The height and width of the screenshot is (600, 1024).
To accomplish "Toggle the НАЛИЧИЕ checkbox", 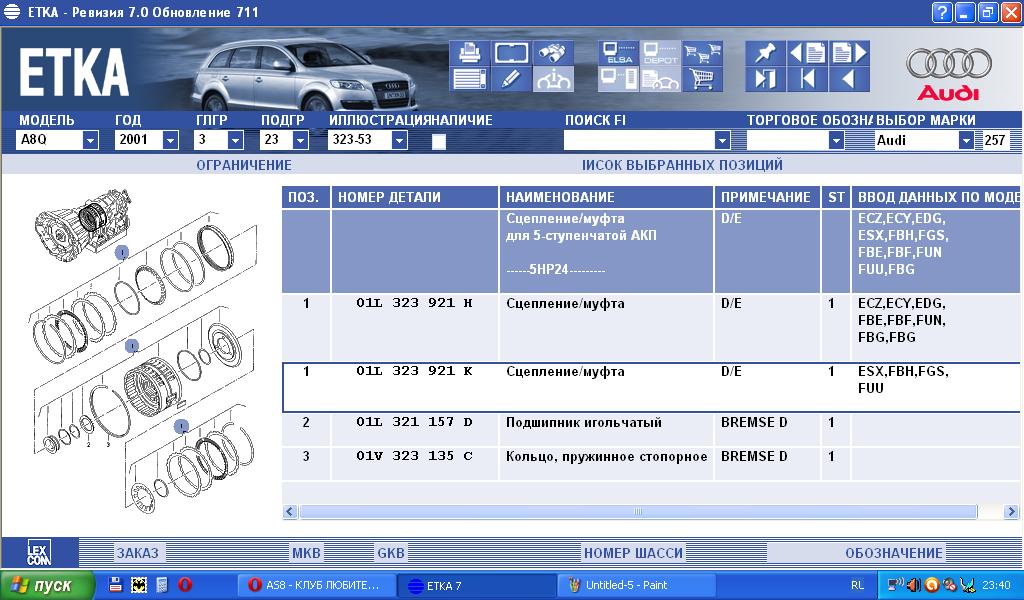I will tap(438, 141).
